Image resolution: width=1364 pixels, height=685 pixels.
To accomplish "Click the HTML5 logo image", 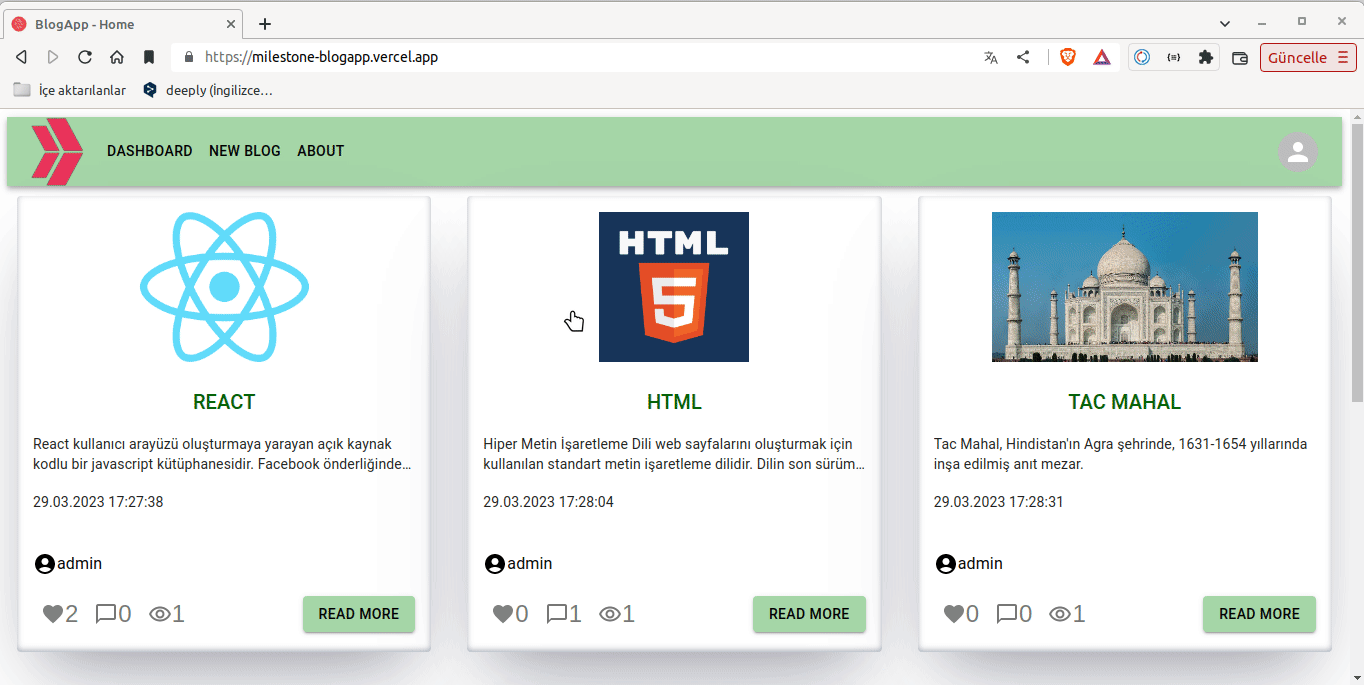I will pyautogui.click(x=674, y=287).
